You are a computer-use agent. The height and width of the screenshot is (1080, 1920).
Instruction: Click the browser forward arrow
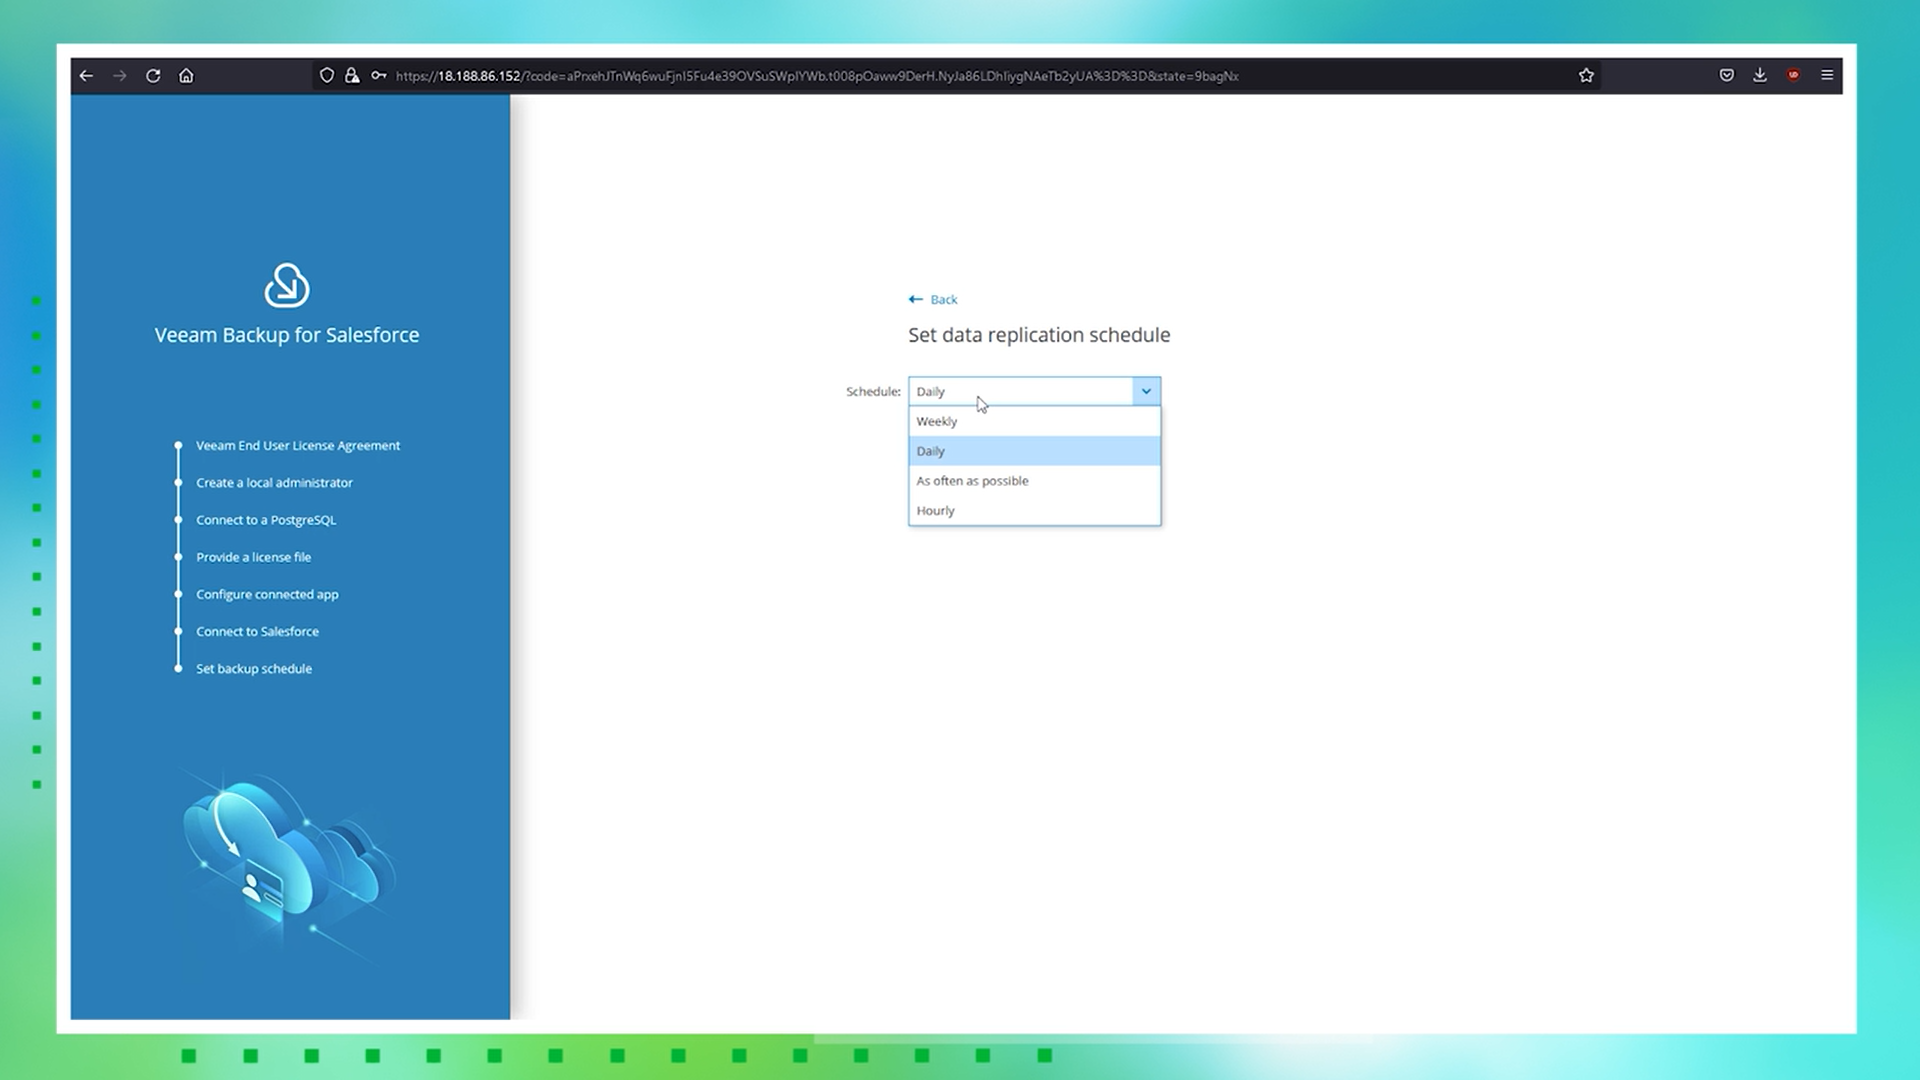pyautogui.click(x=119, y=76)
